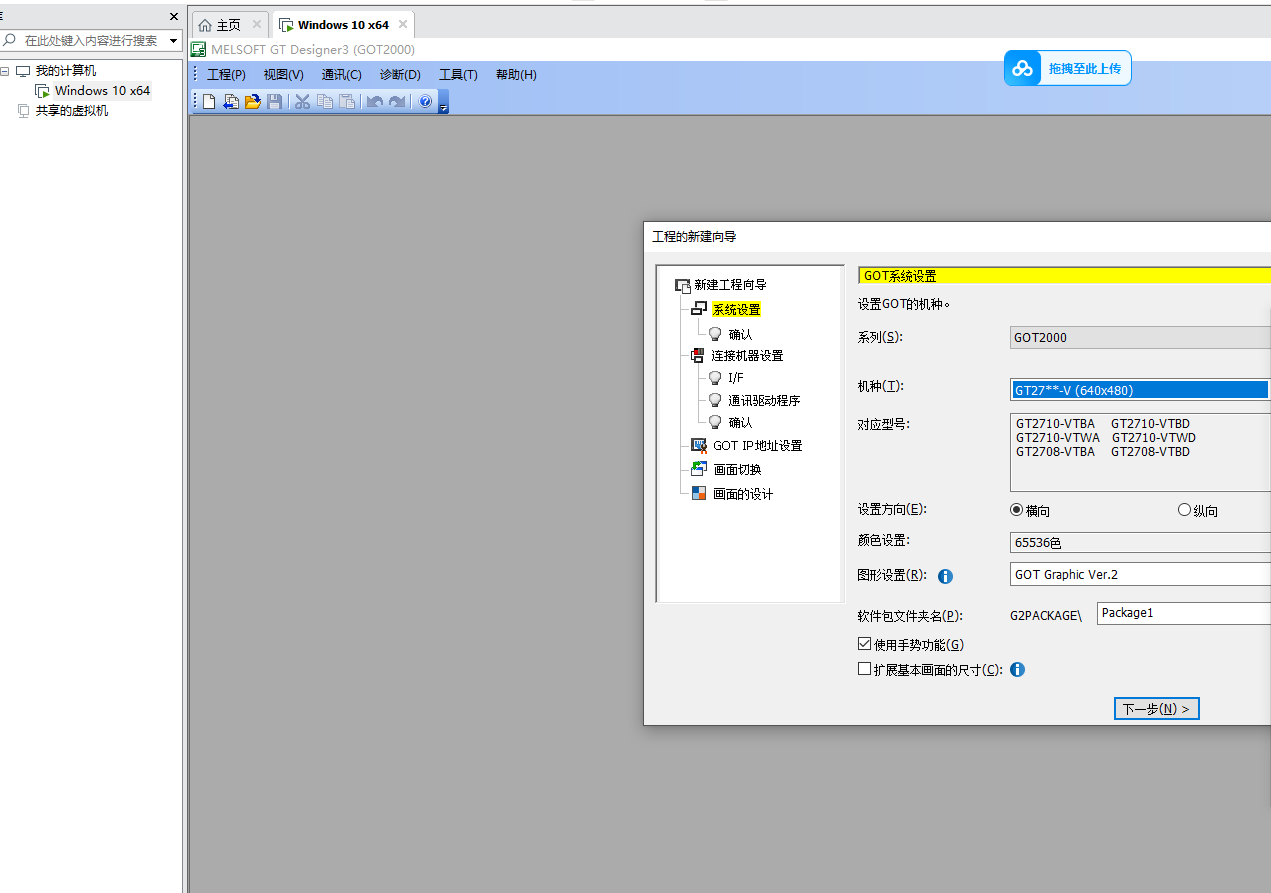The height and width of the screenshot is (893, 1271).
Task: Select the 纵向 orientation radio button
Action: [1184, 510]
